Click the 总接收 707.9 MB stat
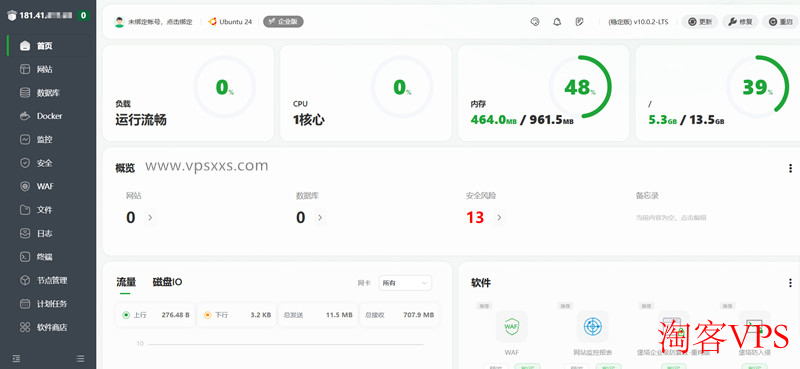The height and width of the screenshot is (369, 800). pos(399,315)
